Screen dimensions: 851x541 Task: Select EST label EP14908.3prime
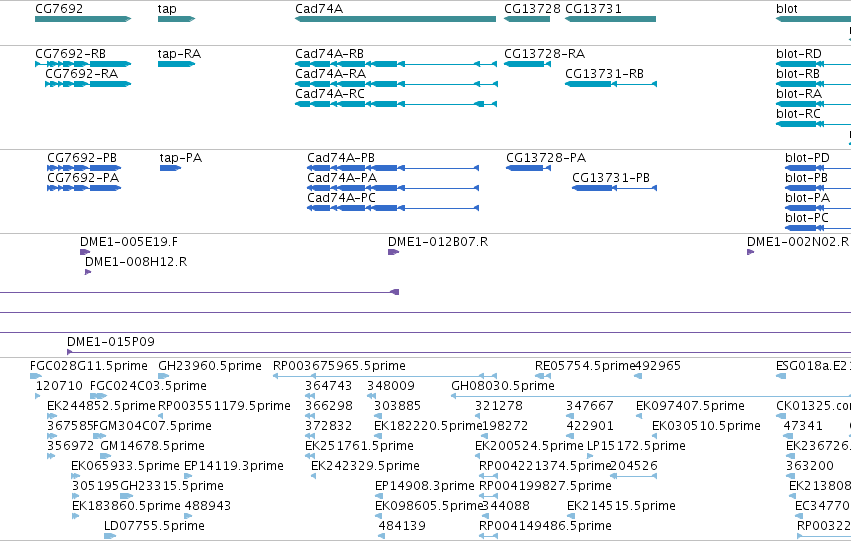tap(425, 486)
